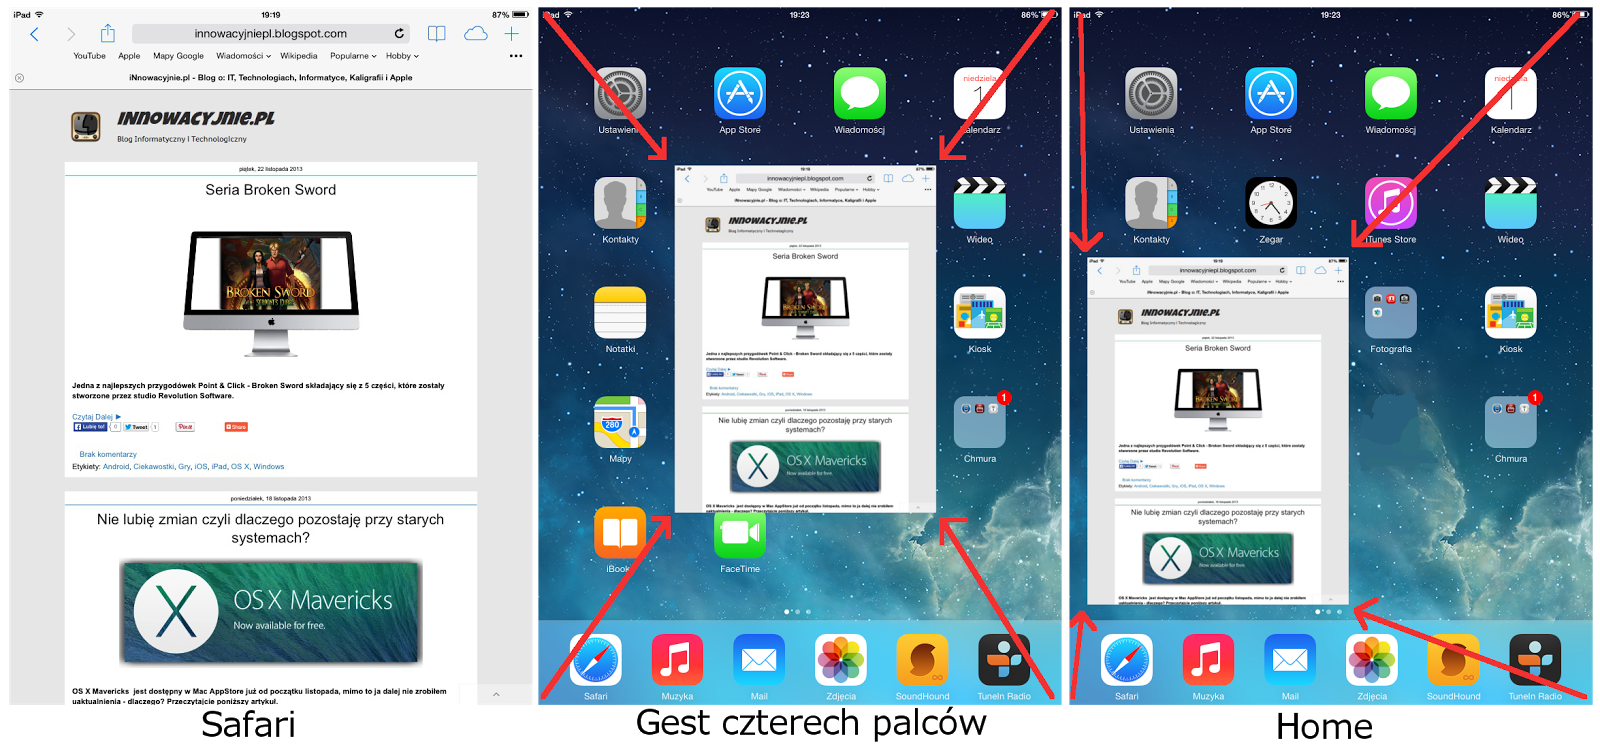This screenshot has height=749, width=1600.
Task: Click the Facebook Lubię to button in large Safari
Action: [90, 427]
